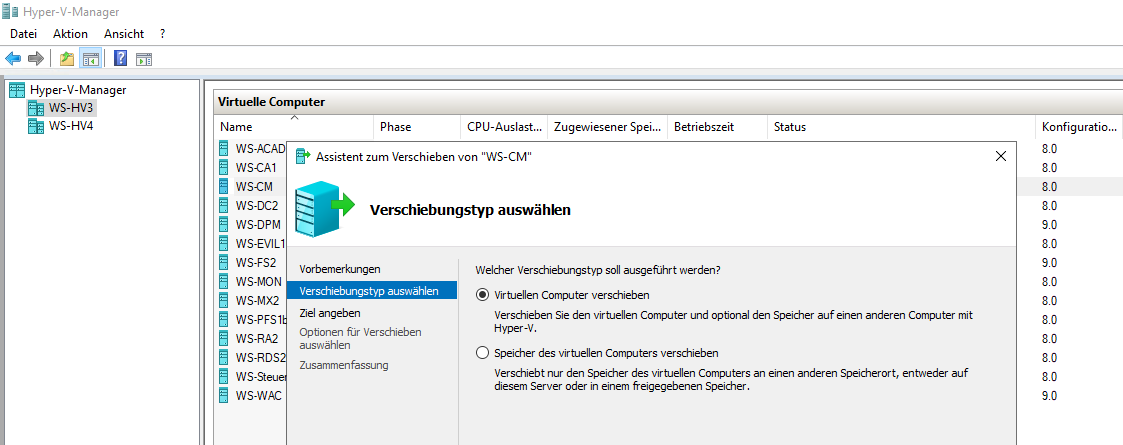Sort VMs by the Name column header
The height and width of the screenshot is (445, 1123).
pos(294,127)
